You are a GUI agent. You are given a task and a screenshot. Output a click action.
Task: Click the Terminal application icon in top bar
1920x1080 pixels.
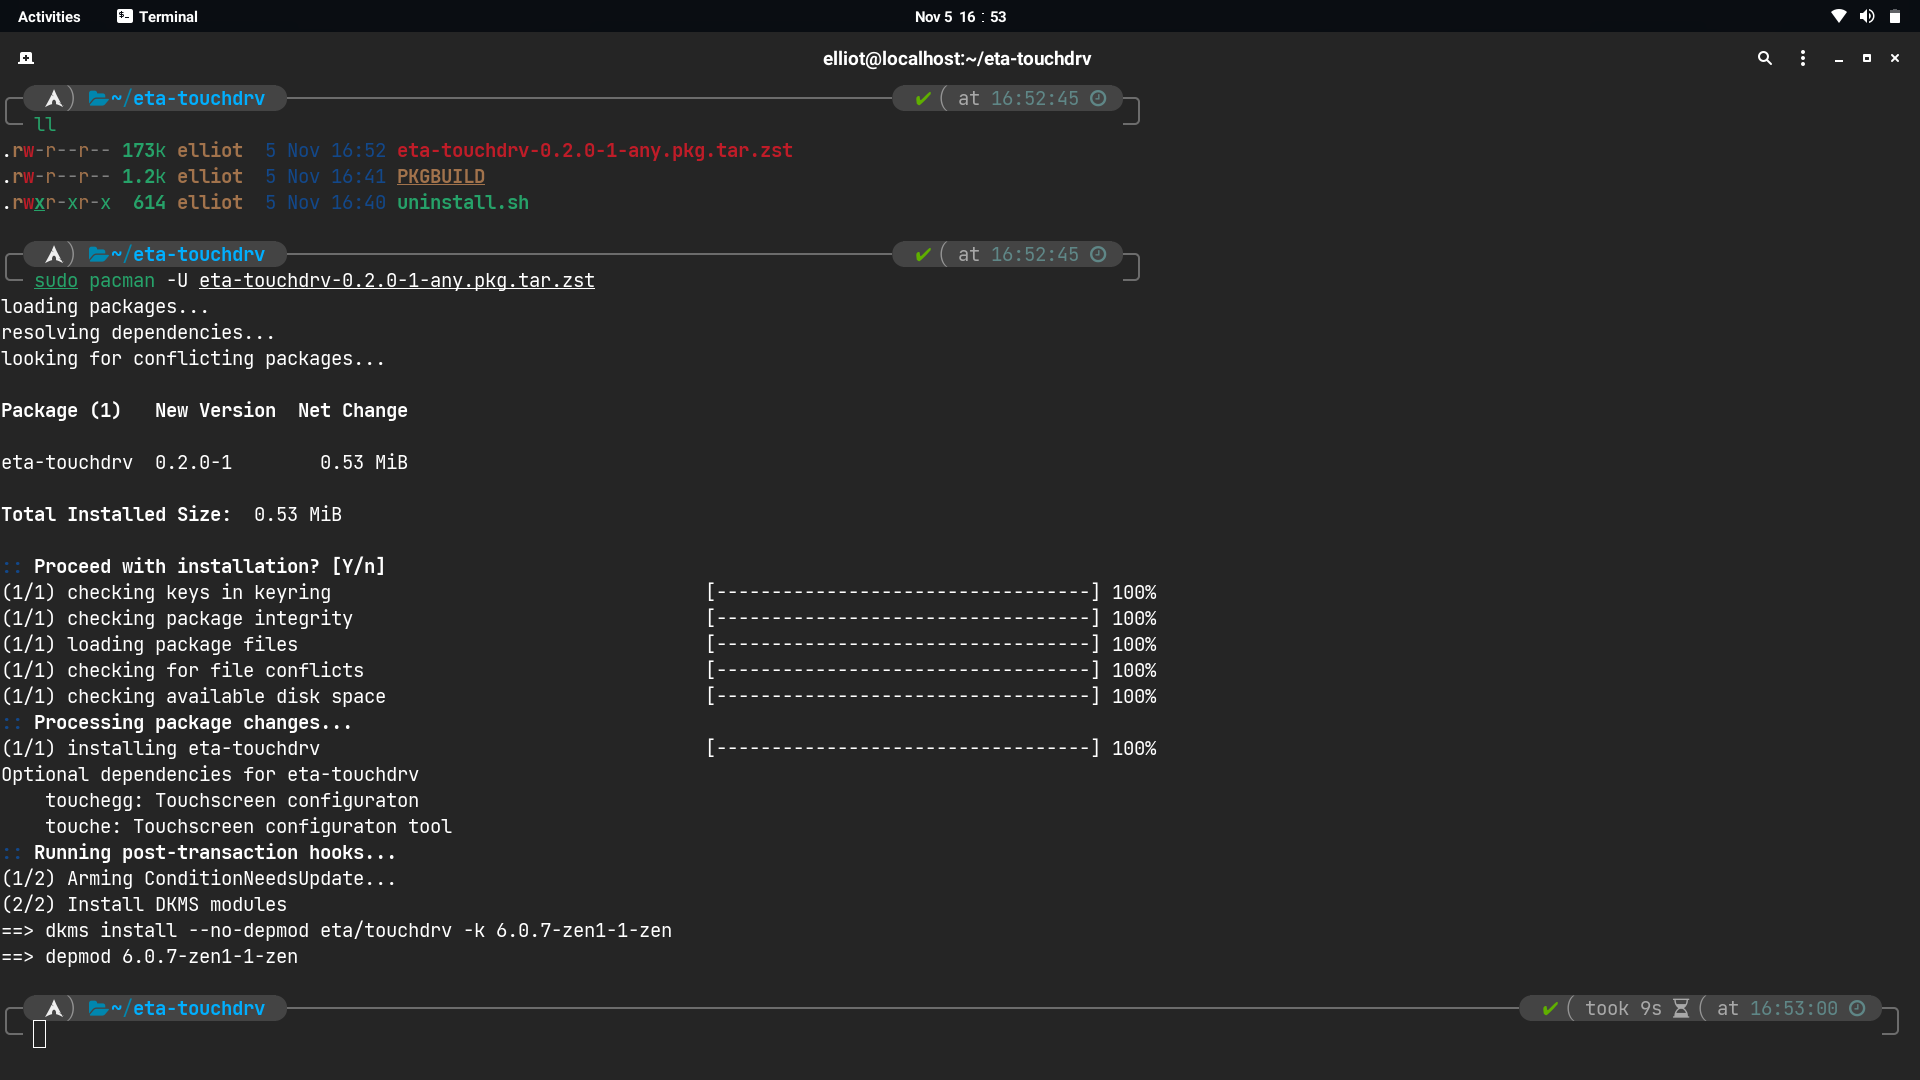125,16
